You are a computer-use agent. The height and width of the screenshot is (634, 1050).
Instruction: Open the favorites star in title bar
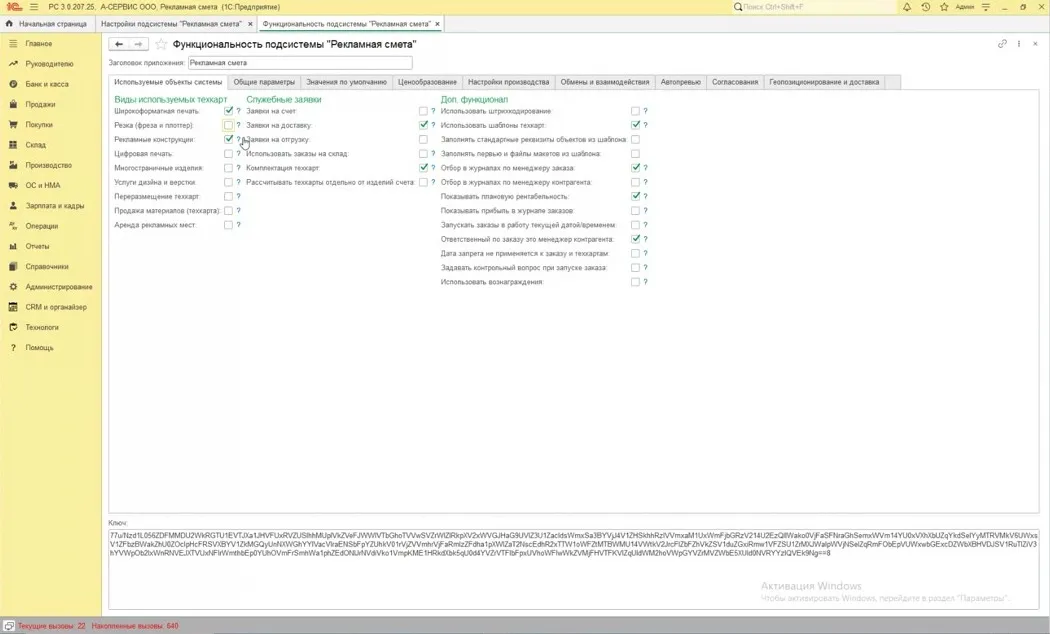(944, 7)
